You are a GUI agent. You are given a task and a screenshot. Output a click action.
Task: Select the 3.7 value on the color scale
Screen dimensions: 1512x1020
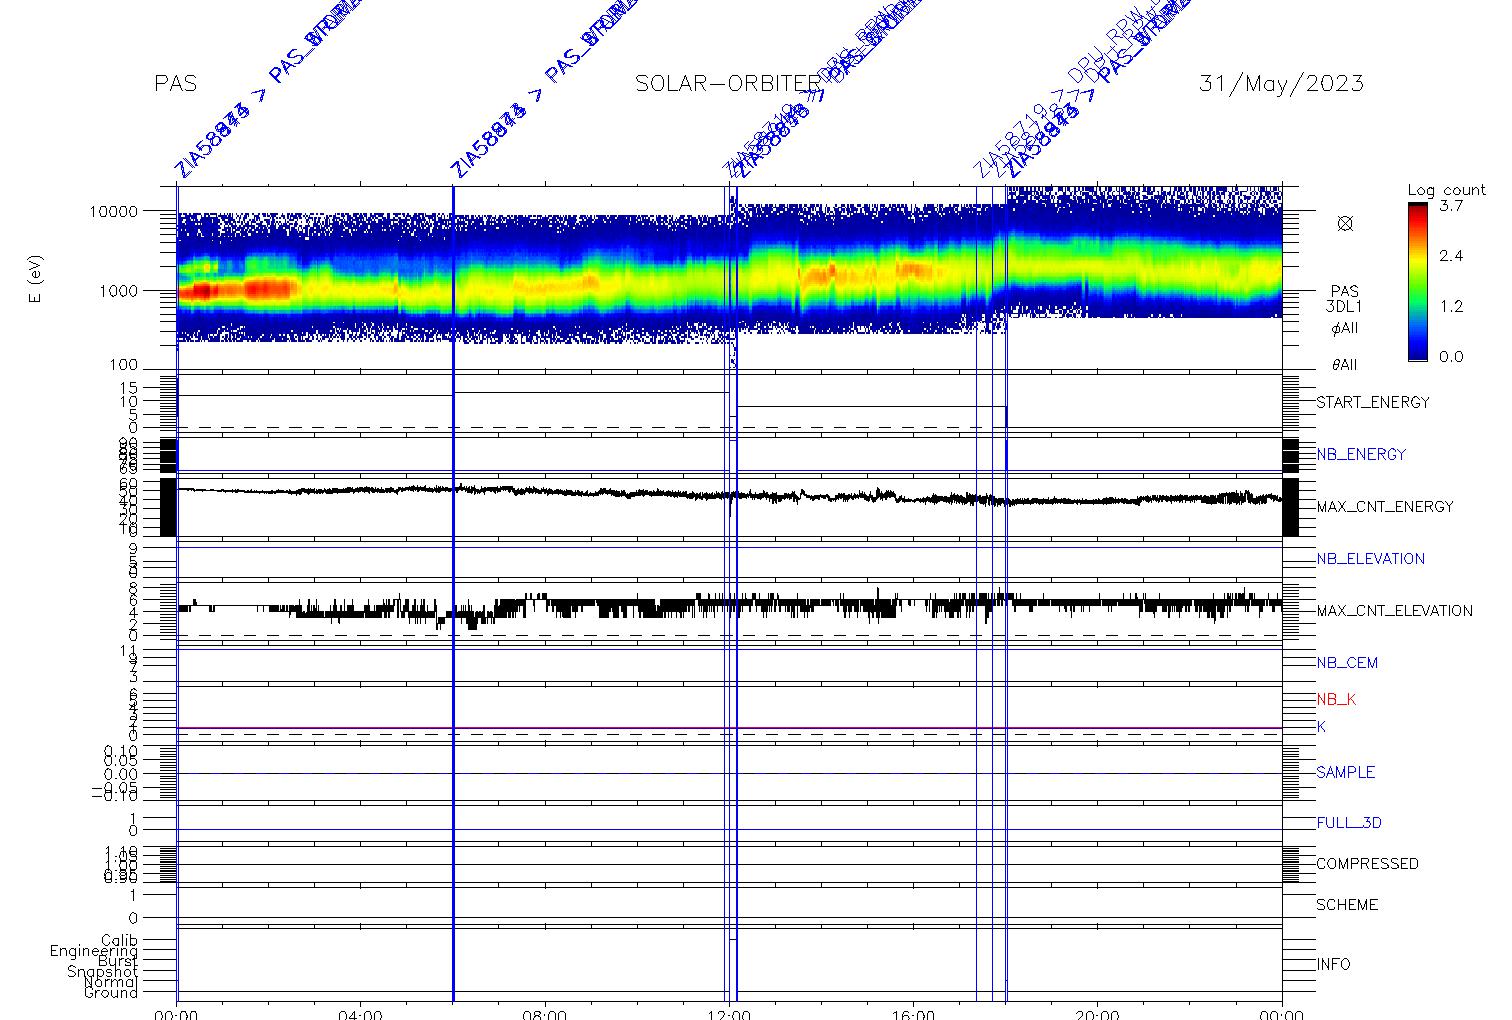pyautogui.click(x=1451, y=206)
